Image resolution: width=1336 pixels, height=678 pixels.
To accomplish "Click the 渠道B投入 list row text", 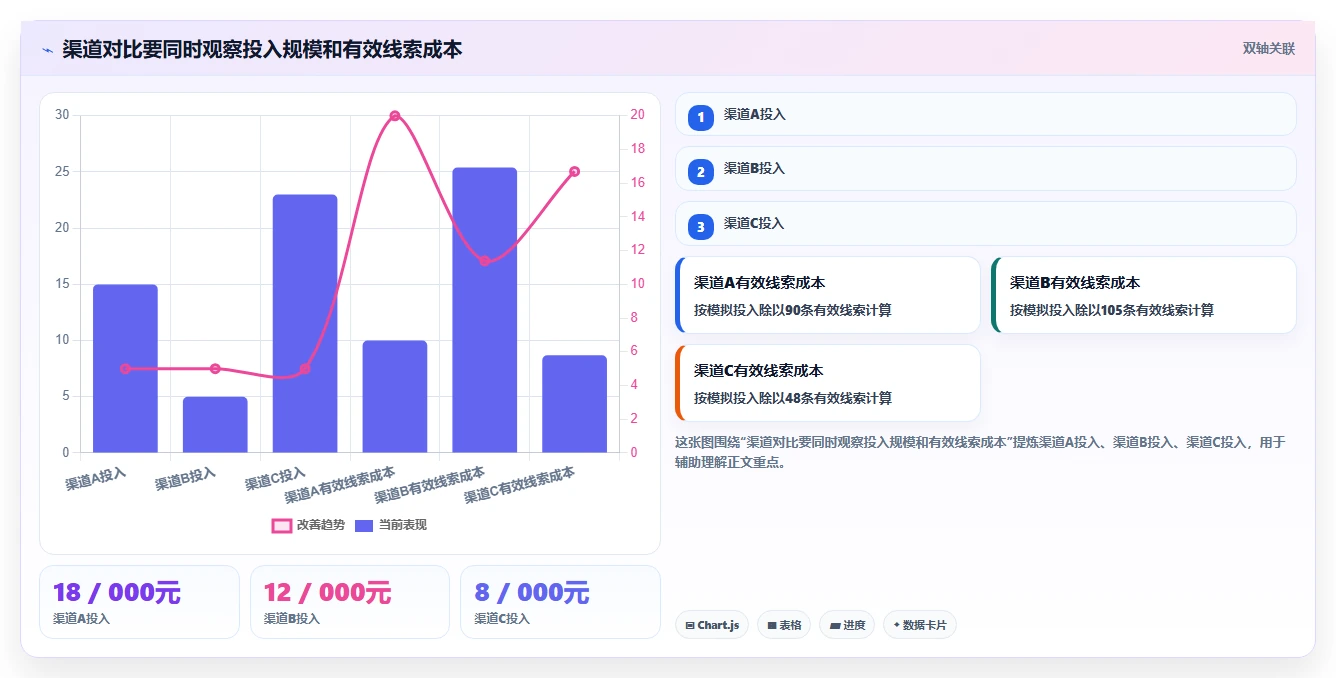I will click(755, 169).
